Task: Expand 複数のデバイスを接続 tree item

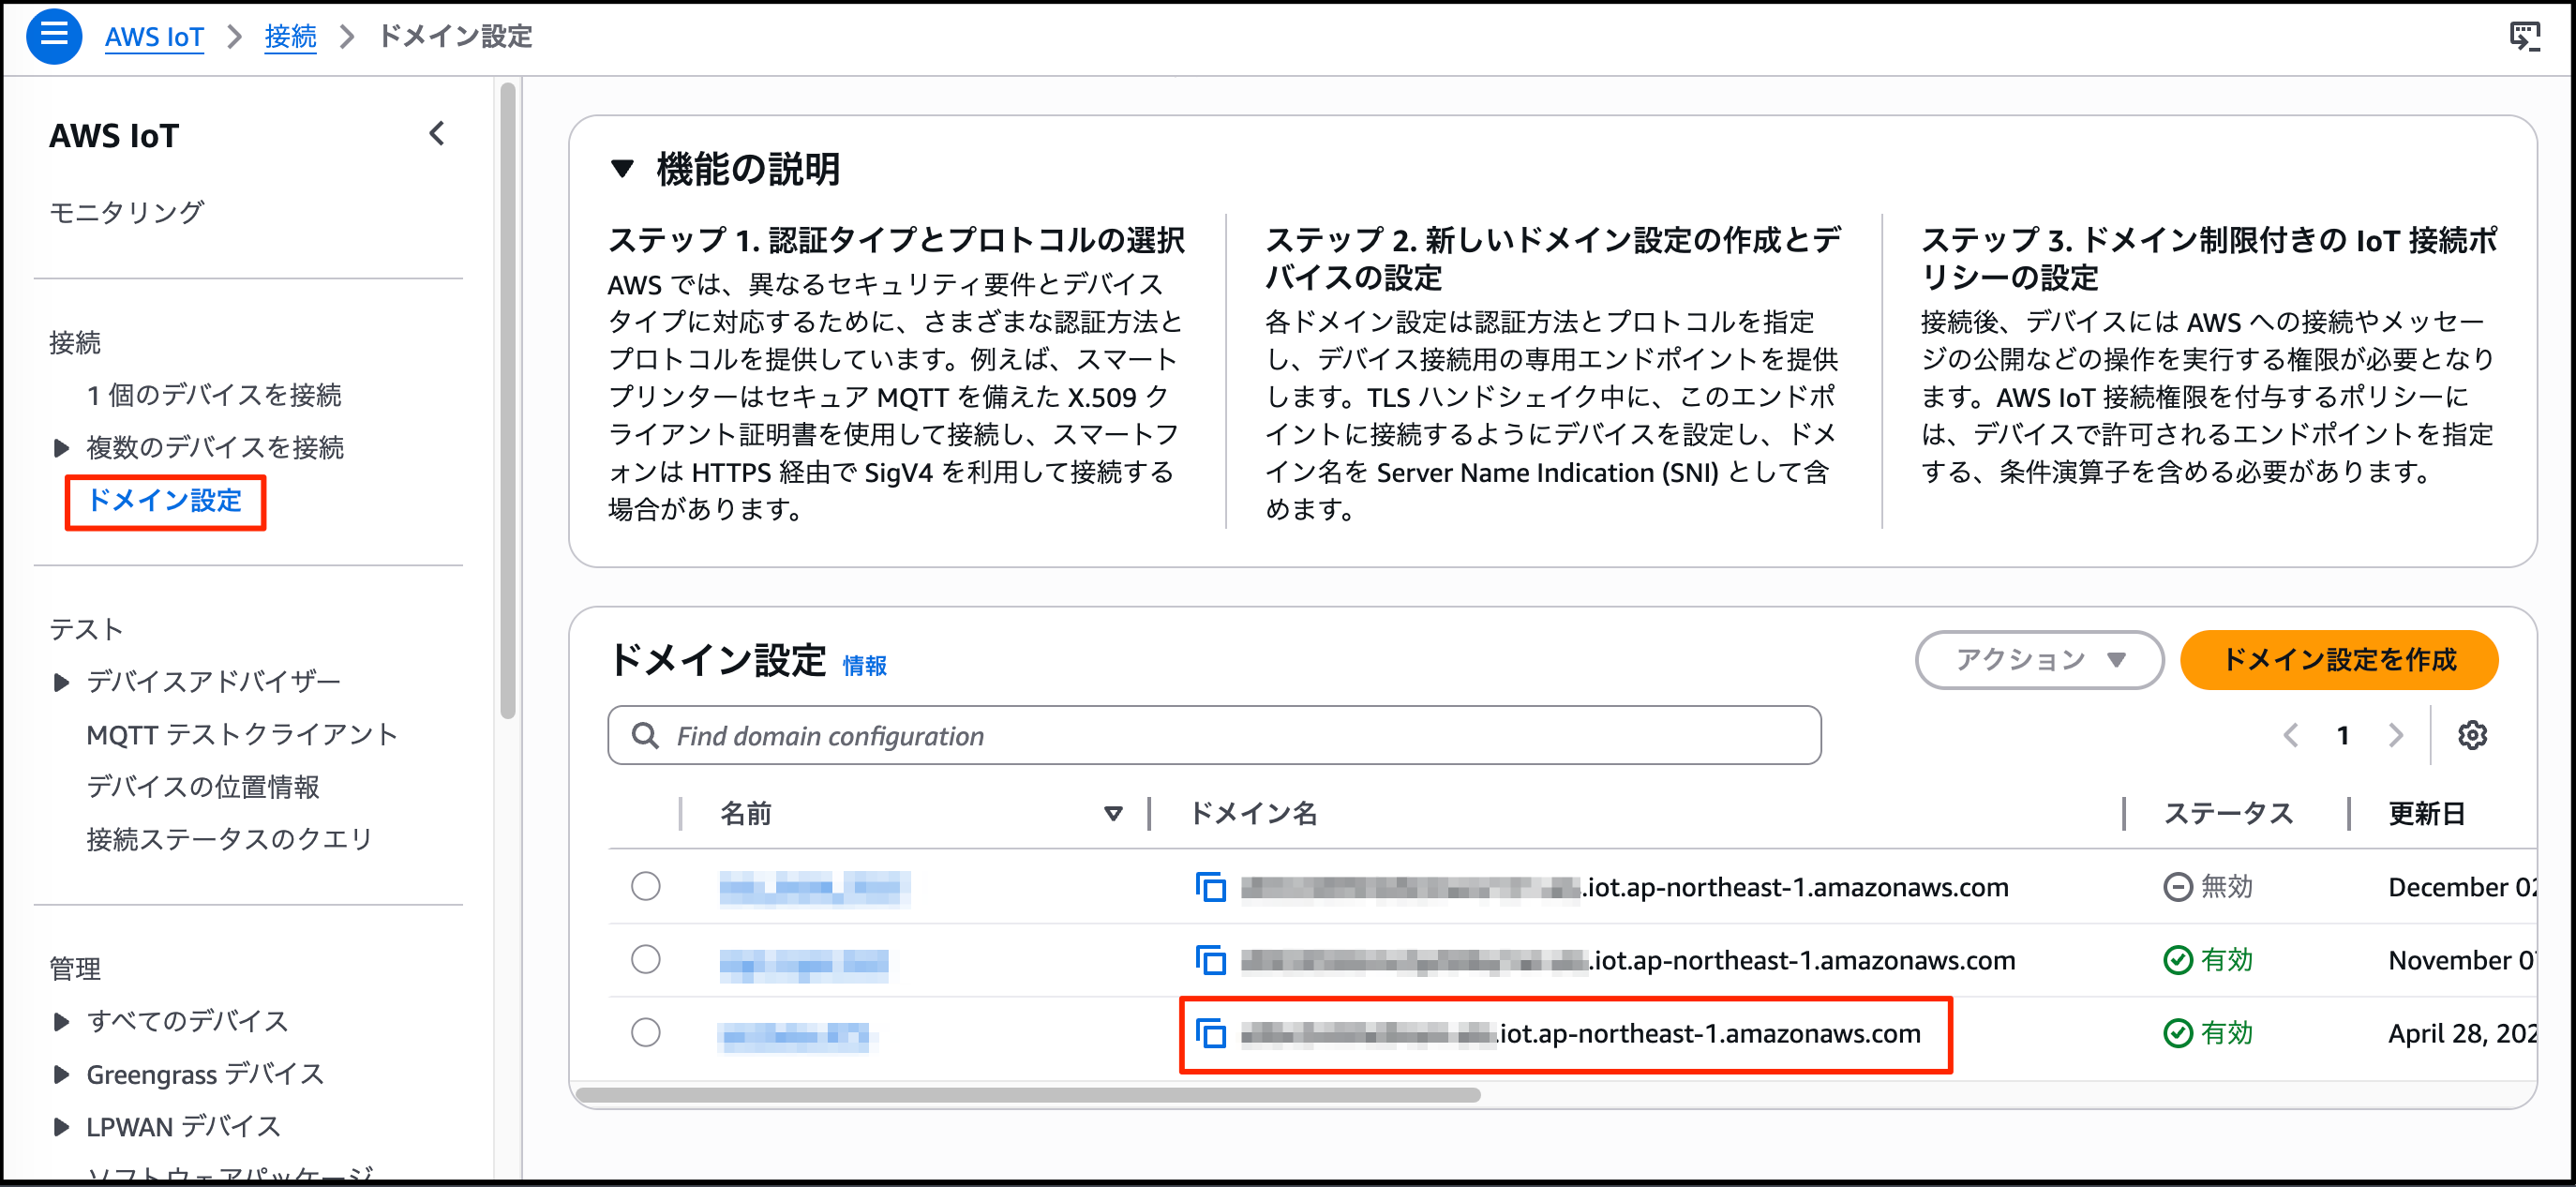Action: pos(61,447)
